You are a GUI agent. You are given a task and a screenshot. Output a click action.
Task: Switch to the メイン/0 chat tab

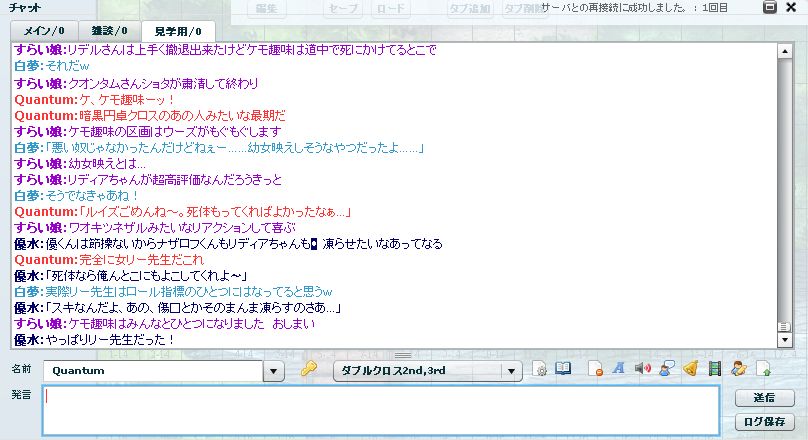[x=39, y=32]
